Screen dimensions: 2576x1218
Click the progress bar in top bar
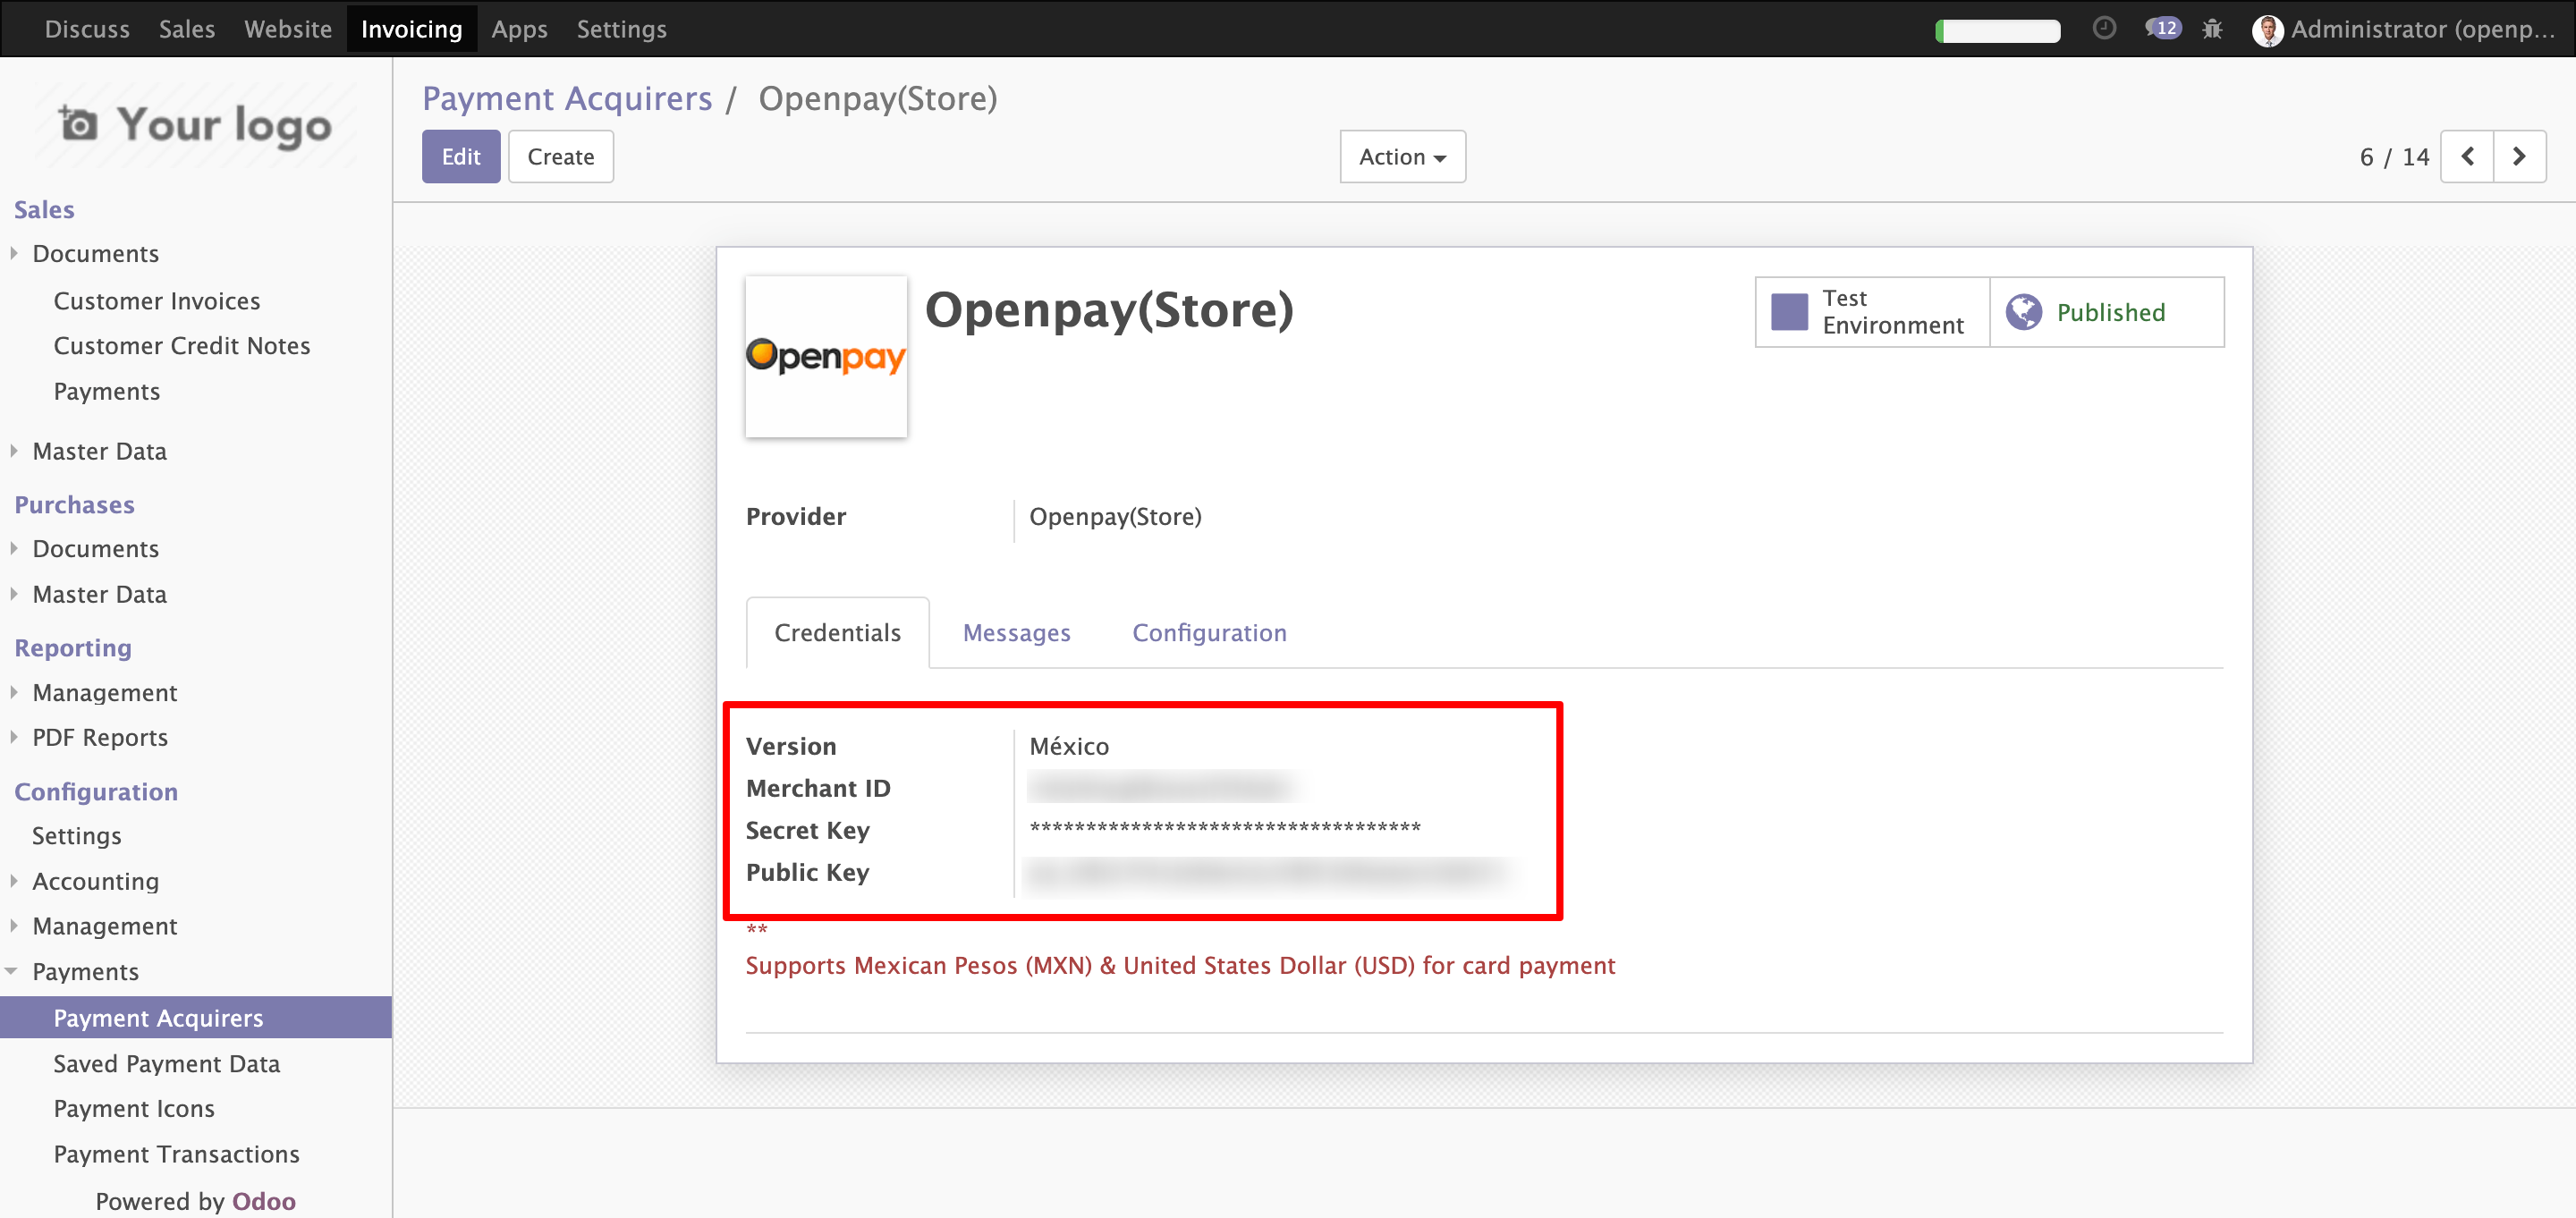[1998, 30]
